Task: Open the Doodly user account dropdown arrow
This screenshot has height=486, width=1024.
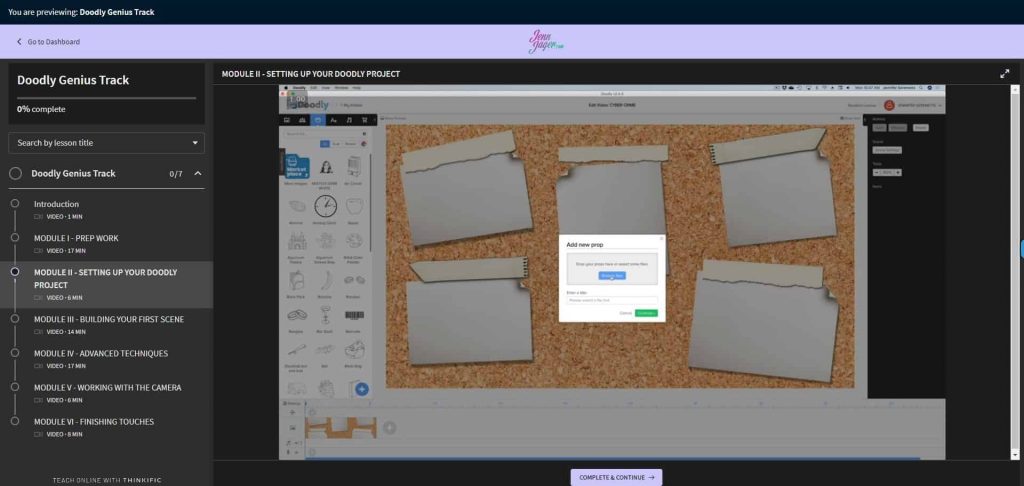Action: (940, 105)
